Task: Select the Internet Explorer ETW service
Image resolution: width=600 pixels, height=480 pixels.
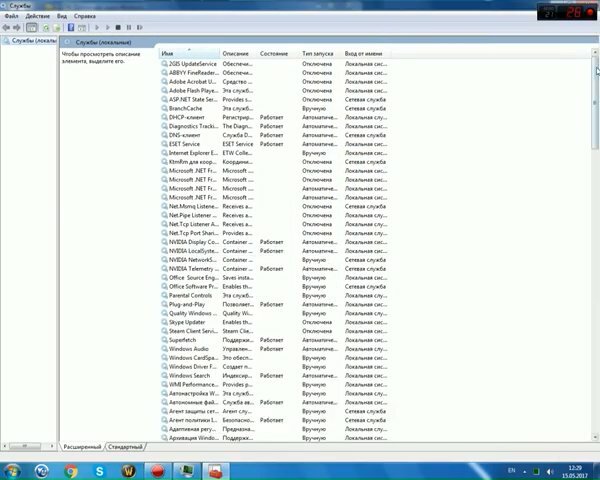Action: pyautogui.click(x=274, y=153)
